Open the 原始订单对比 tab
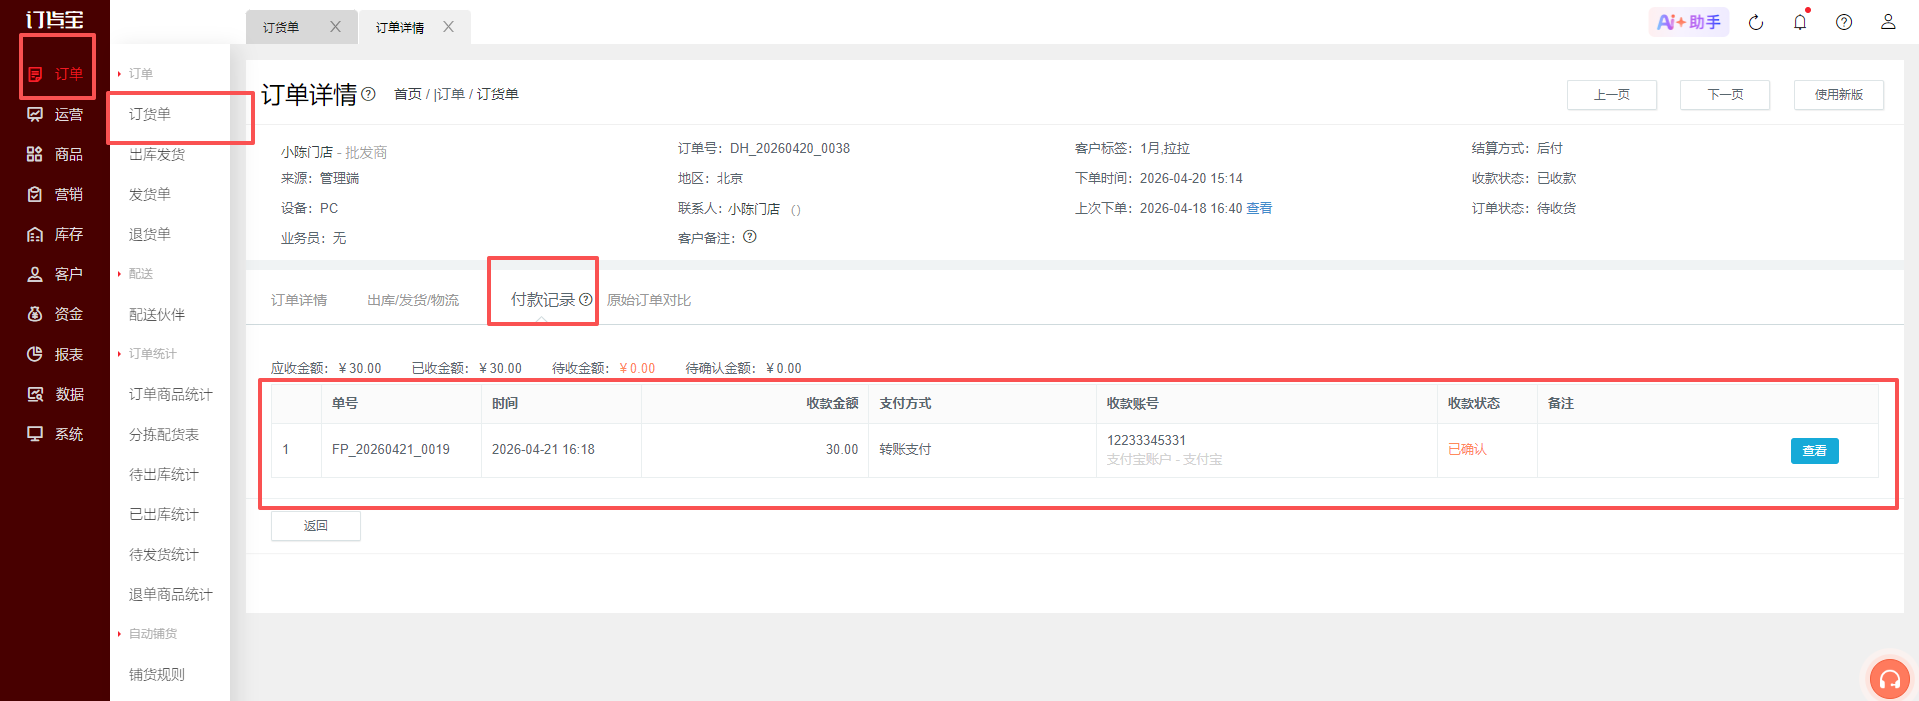Viewport: 1919px width, 701px height. 649,300
